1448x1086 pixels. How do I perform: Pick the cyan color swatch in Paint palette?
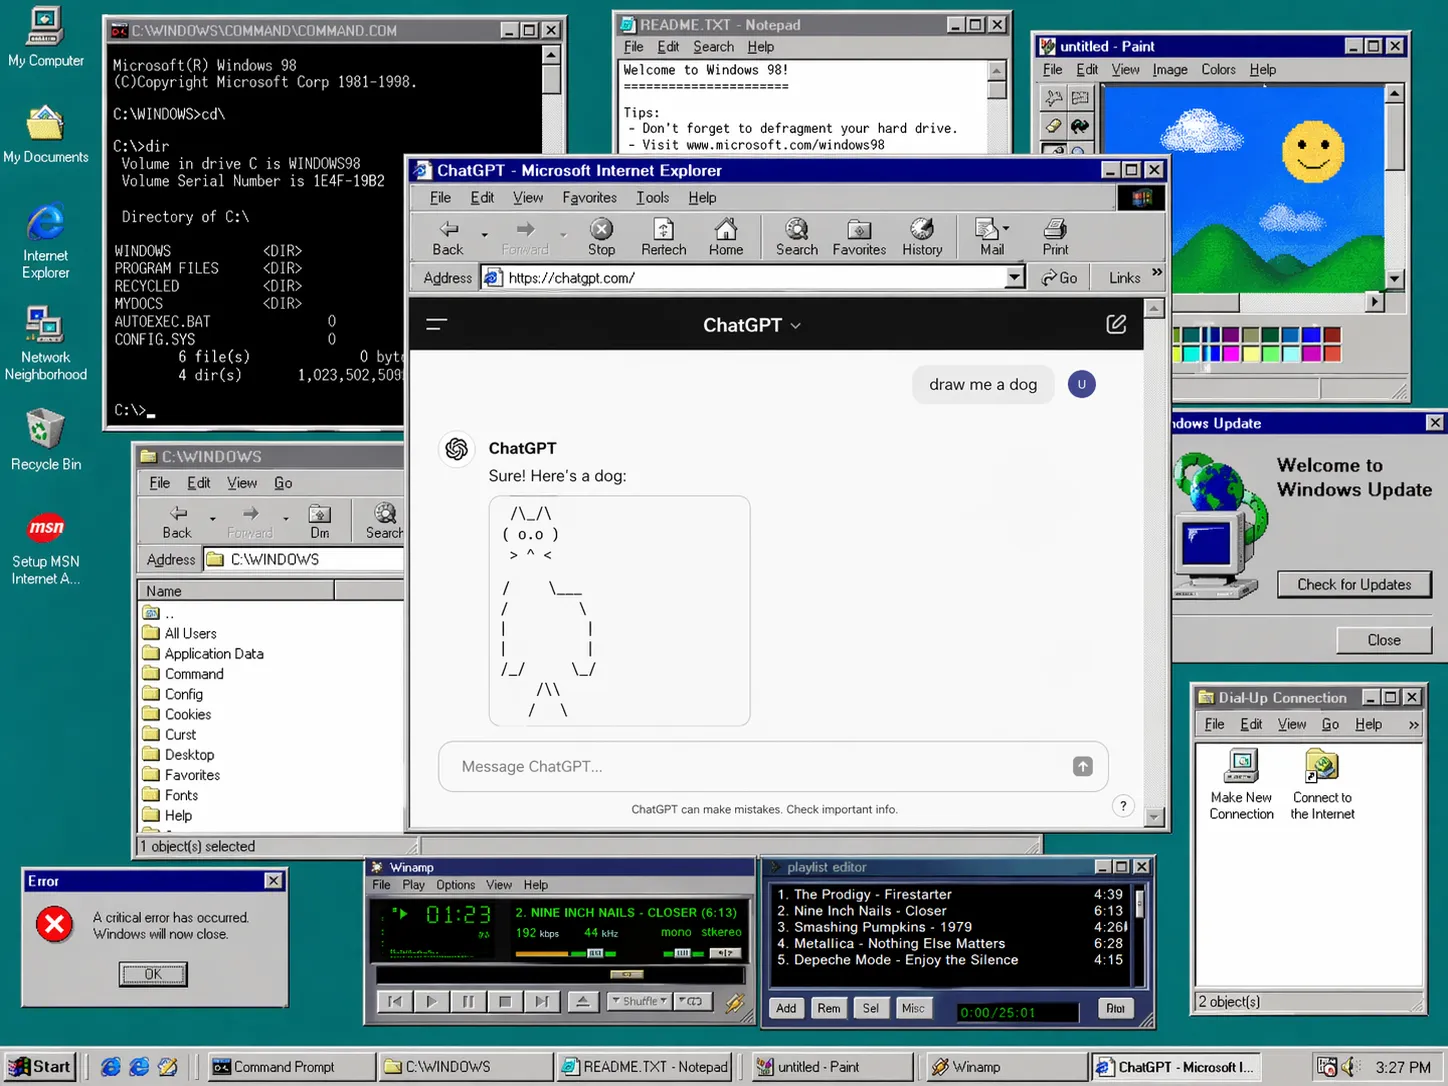(x=1190, y=353)
